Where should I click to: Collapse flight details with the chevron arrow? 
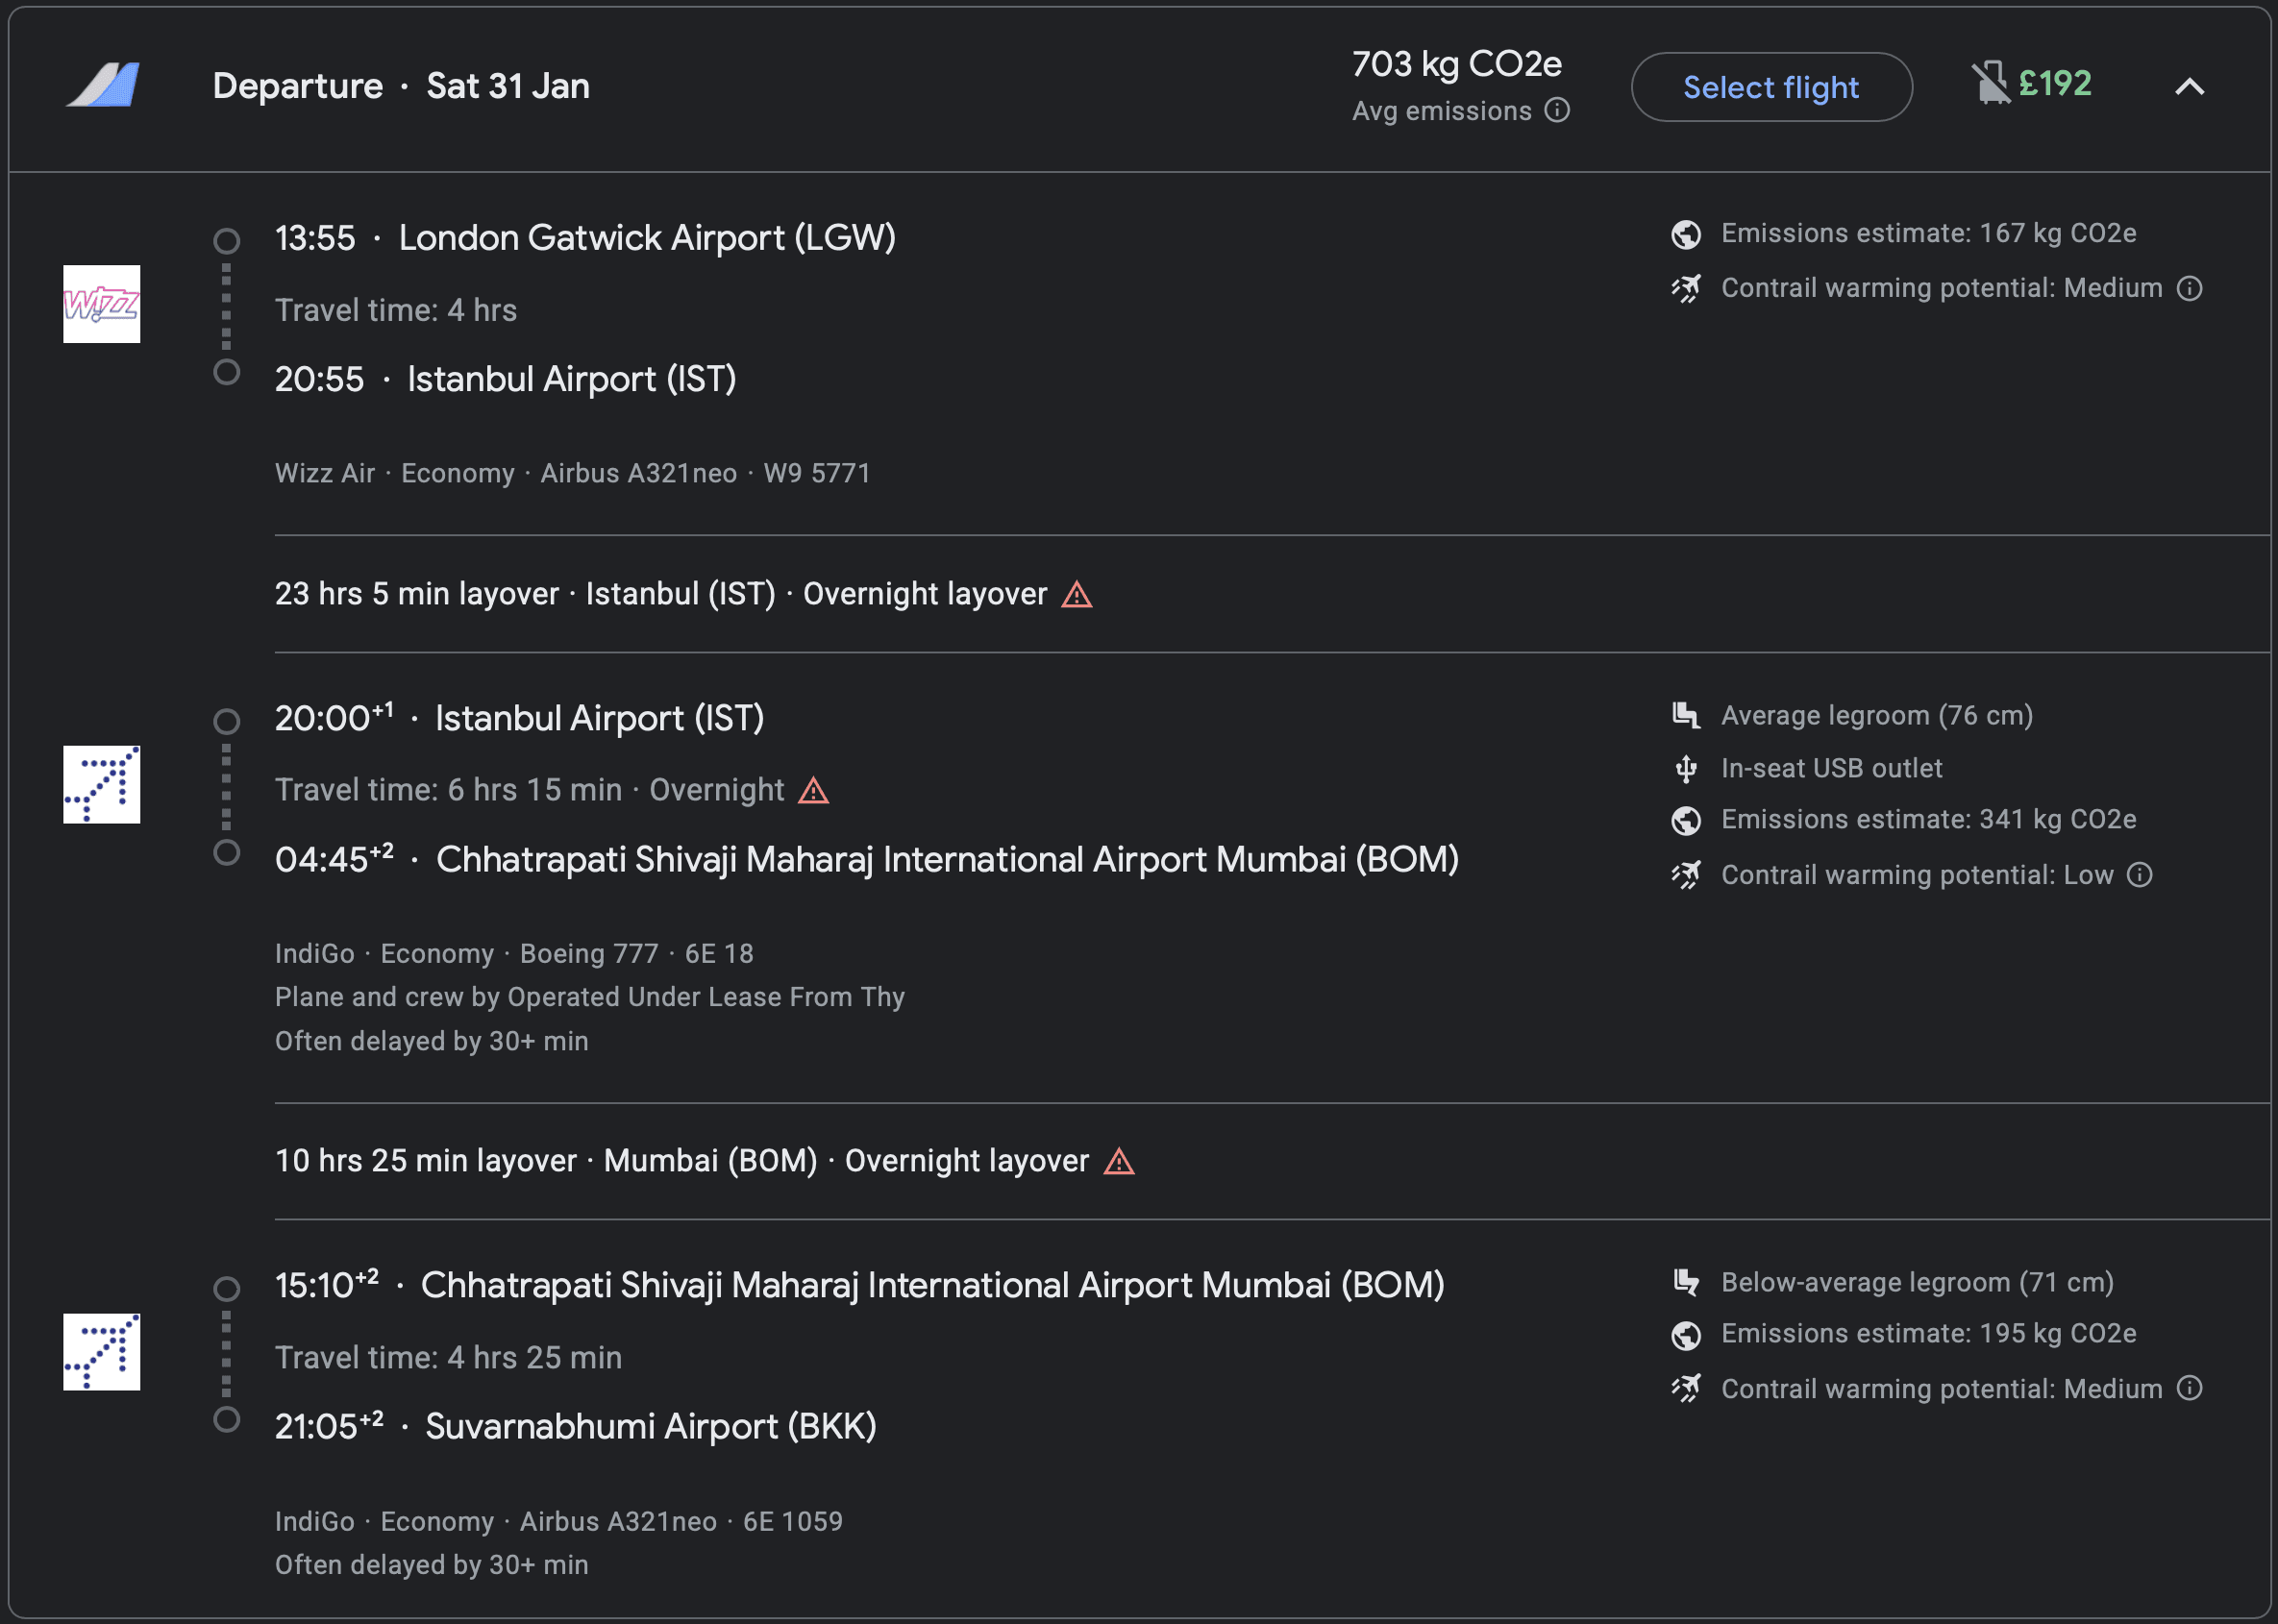click(2189, 87)
